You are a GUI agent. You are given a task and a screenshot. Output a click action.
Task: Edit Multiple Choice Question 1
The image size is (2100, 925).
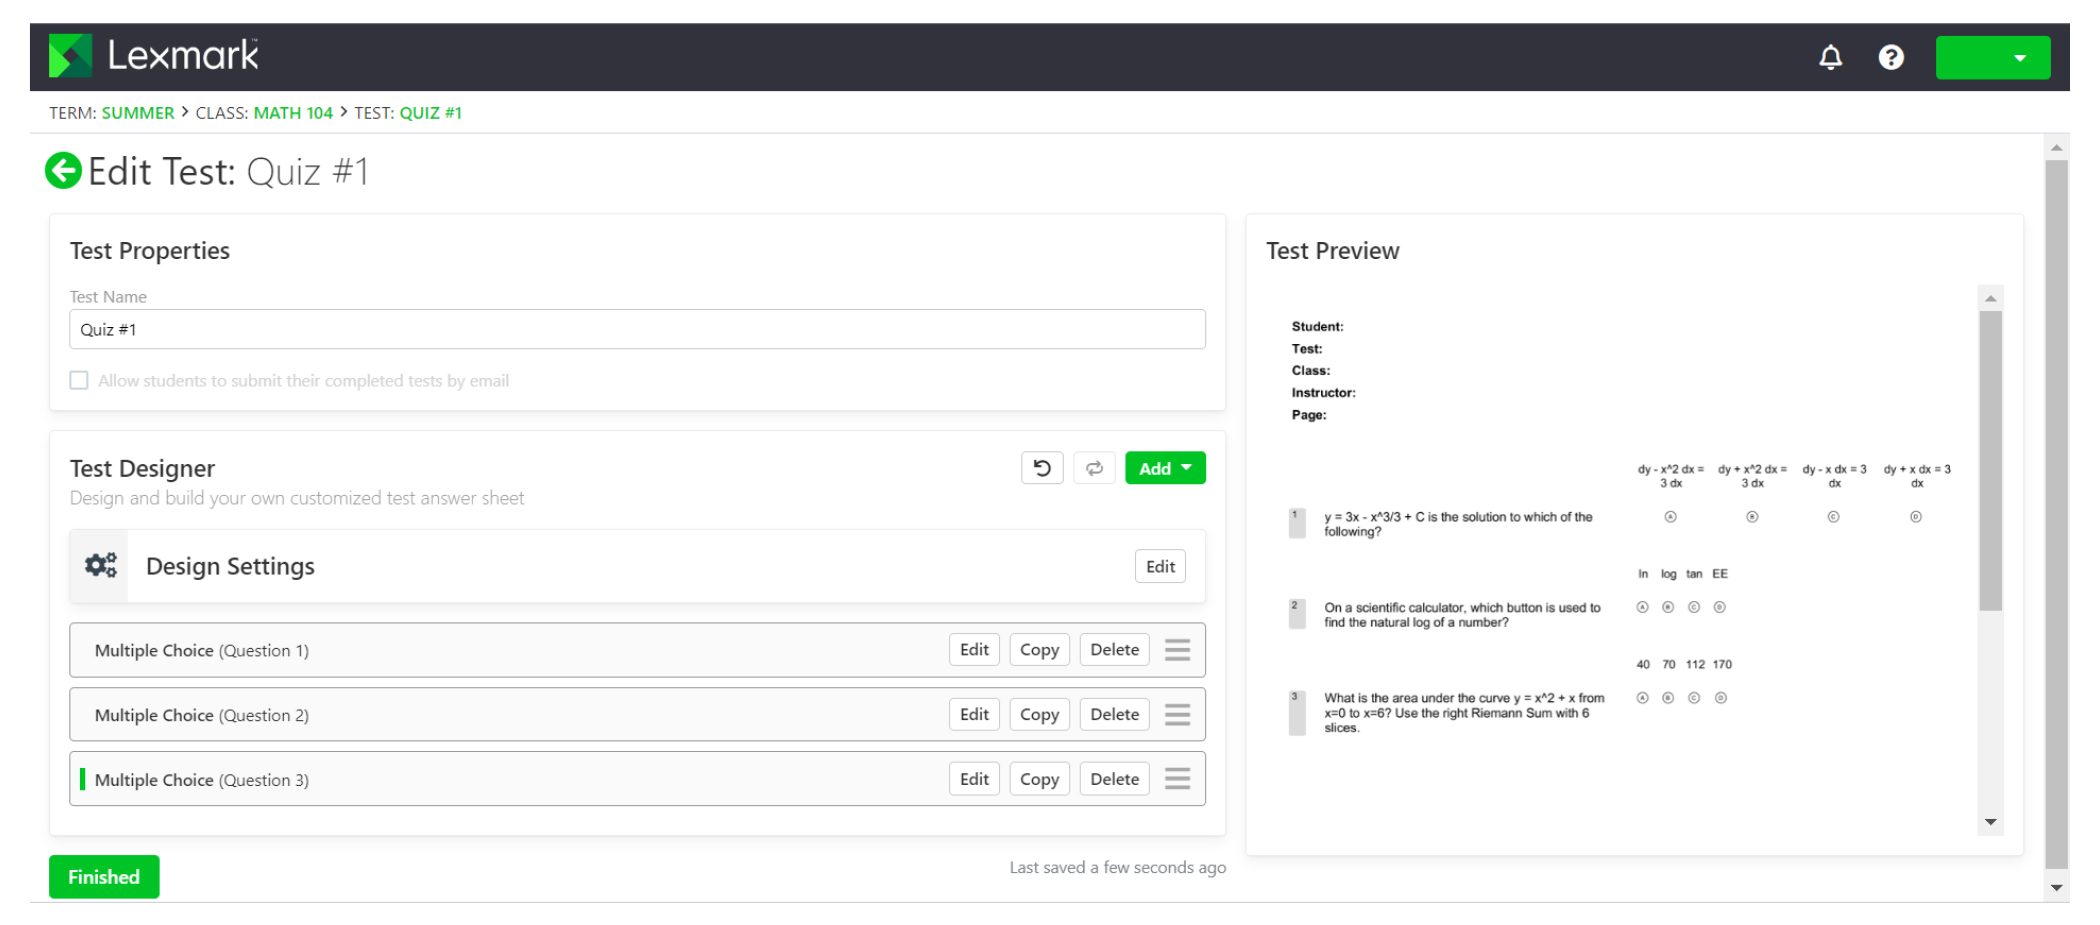(x=974, y=650)
